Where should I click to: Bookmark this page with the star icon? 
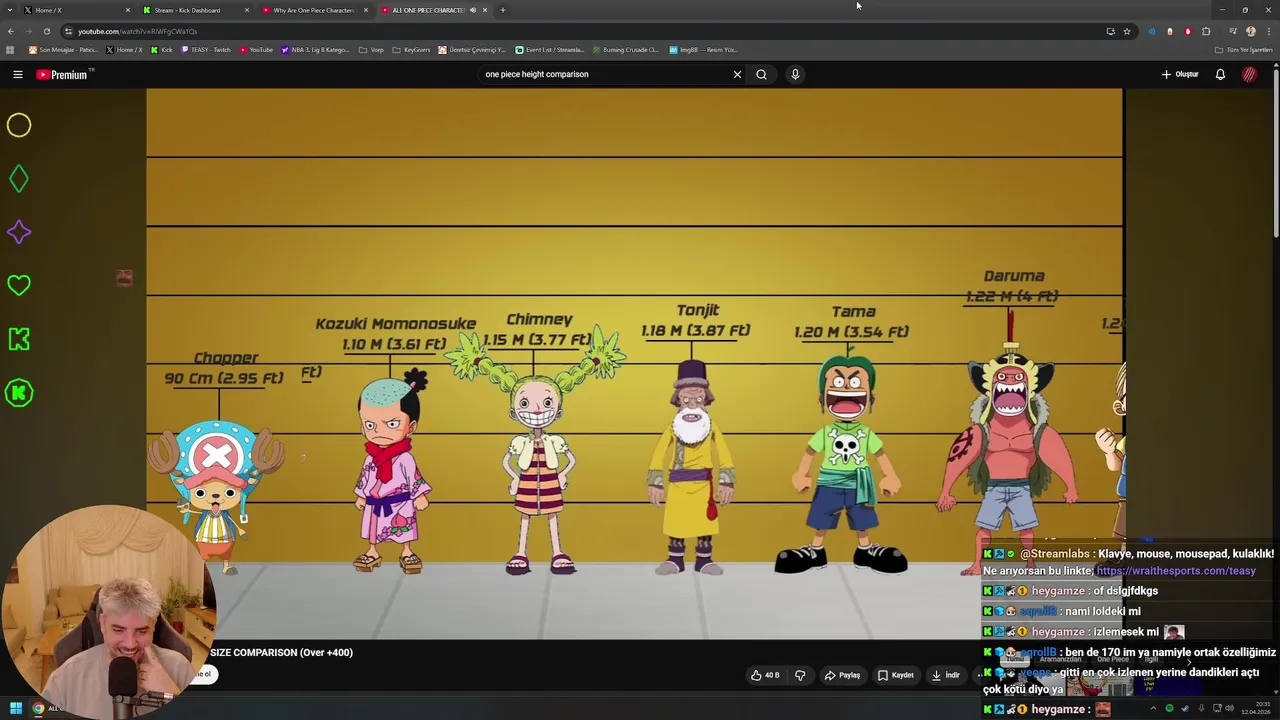1127,31
